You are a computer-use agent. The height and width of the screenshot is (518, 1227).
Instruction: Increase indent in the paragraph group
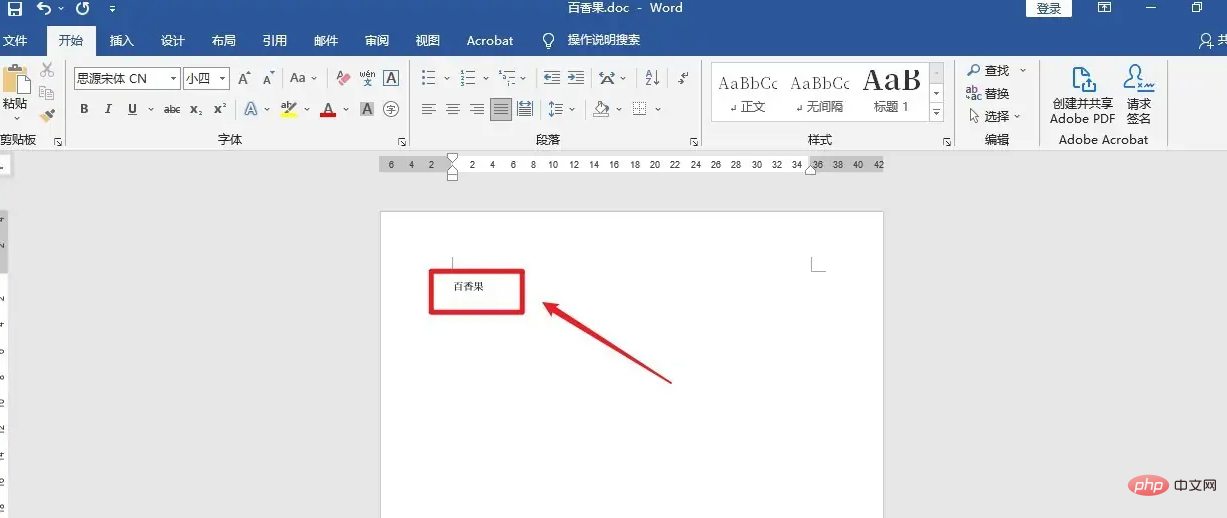[x=575, y=78]
